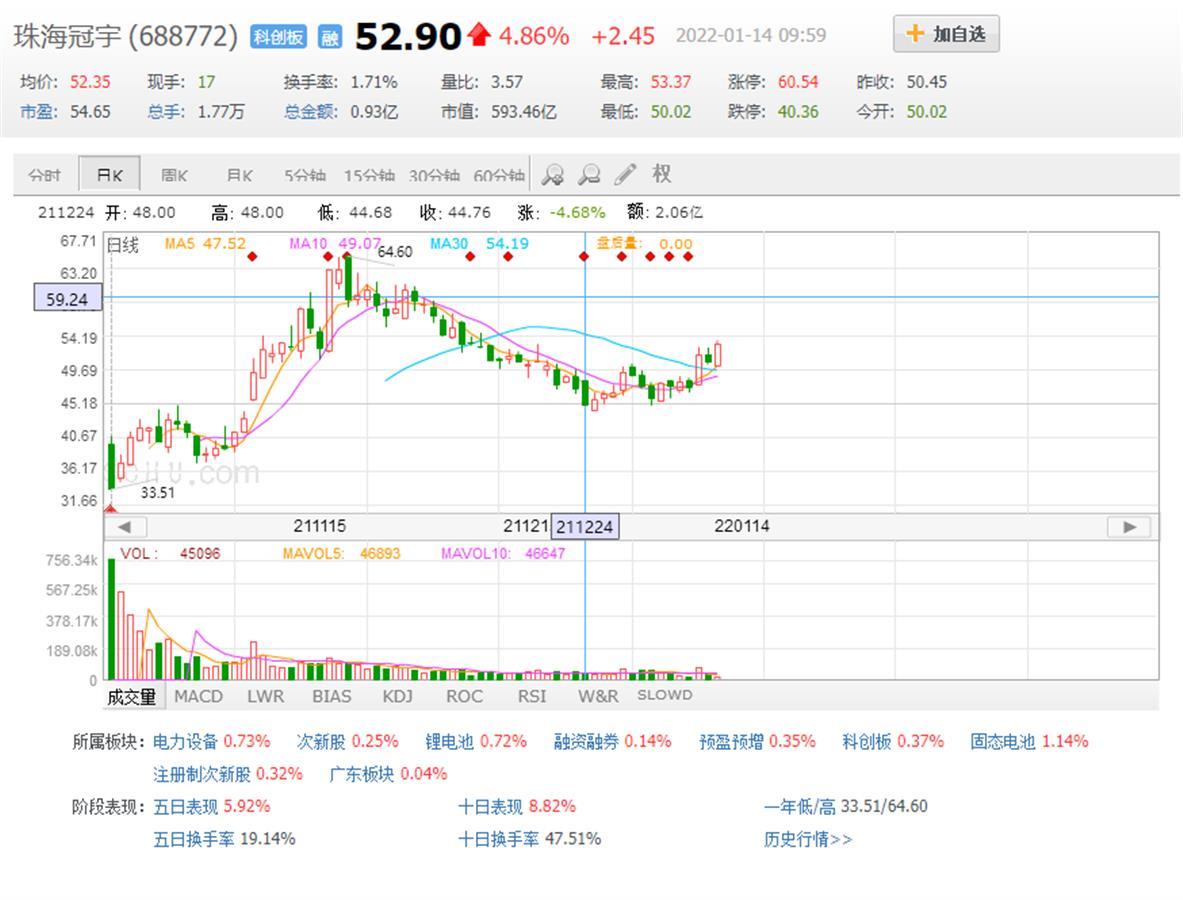Click the red up arrow beside price
Screen dimensions: 1183x900
pyautogui.click(x=478, y=35)
